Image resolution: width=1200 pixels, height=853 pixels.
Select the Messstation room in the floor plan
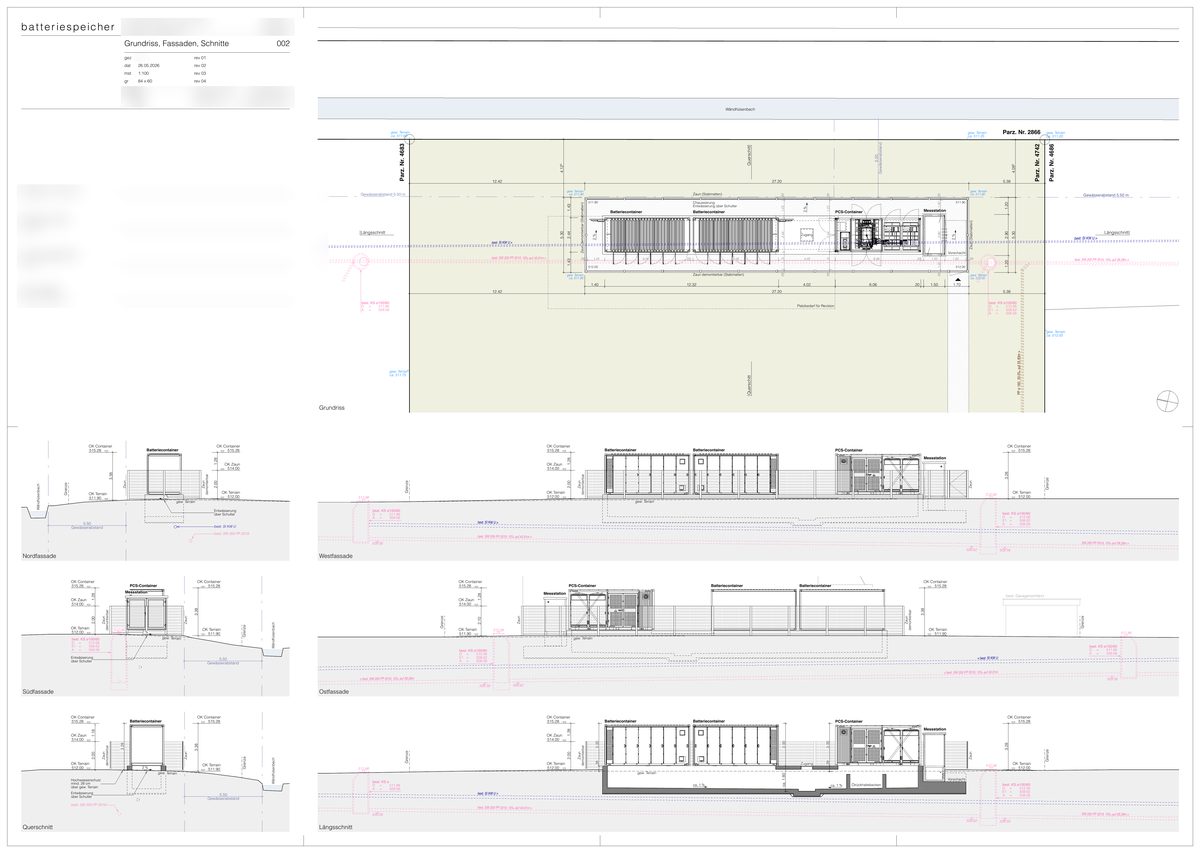935,235
